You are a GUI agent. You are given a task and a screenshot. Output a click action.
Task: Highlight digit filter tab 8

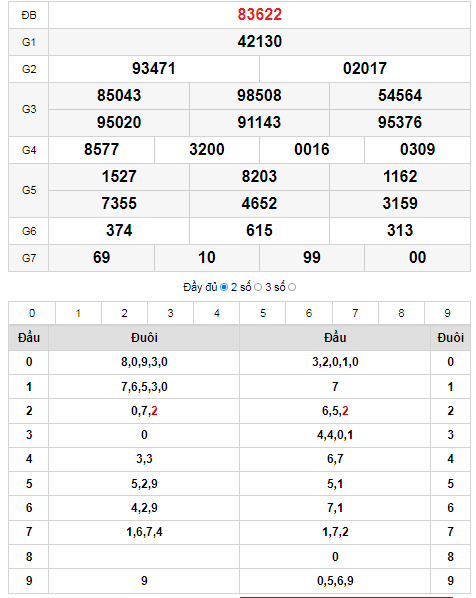[x=401, y=313]
